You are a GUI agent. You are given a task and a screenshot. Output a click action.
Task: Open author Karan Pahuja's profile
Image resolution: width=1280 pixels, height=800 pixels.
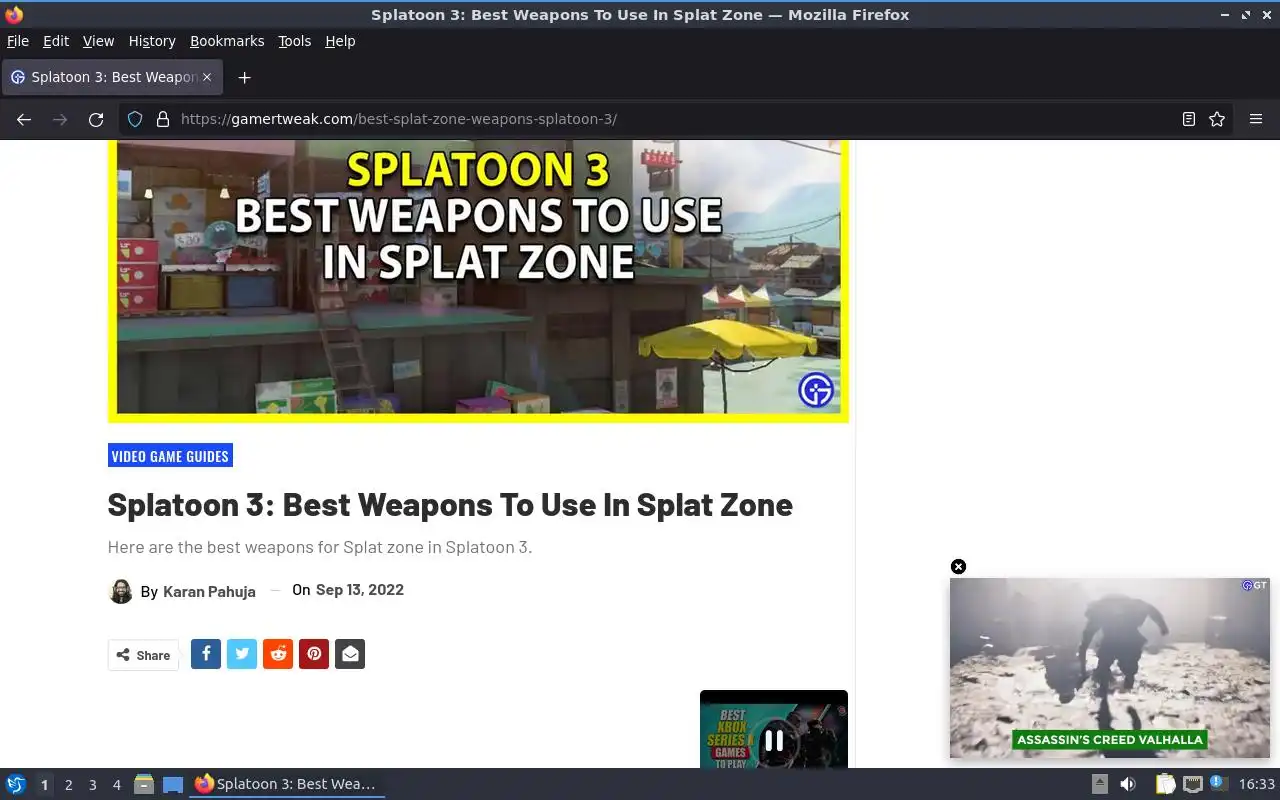tap(209, 591)
